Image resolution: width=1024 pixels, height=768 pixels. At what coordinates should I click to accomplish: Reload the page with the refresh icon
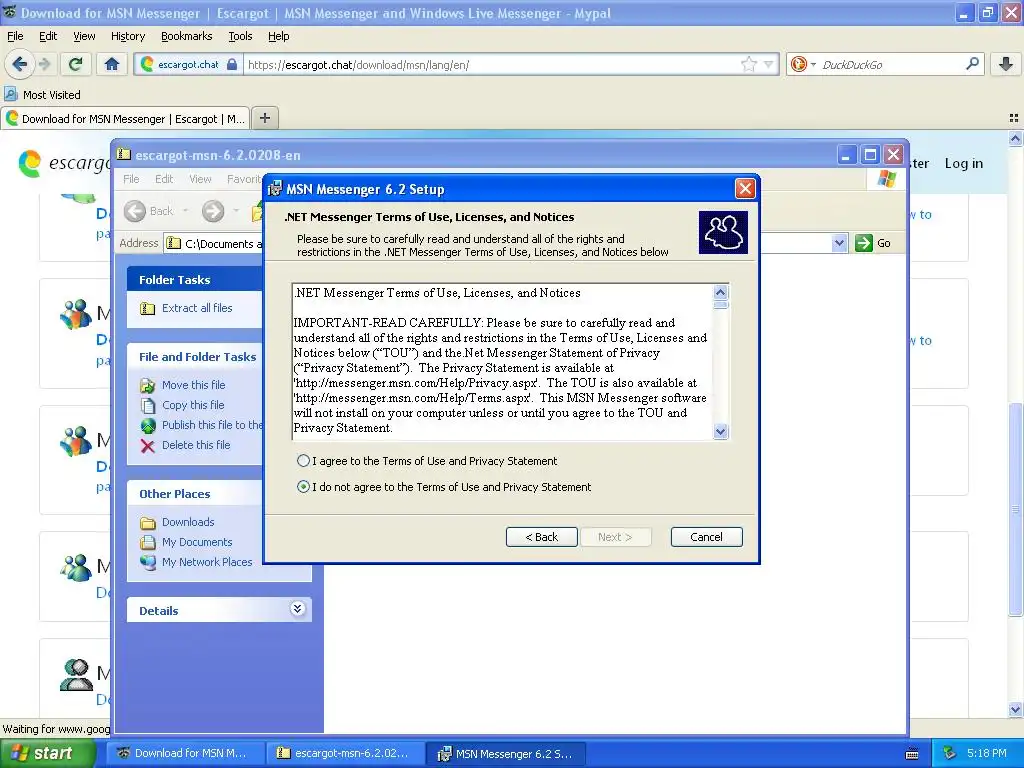[76, 64]
